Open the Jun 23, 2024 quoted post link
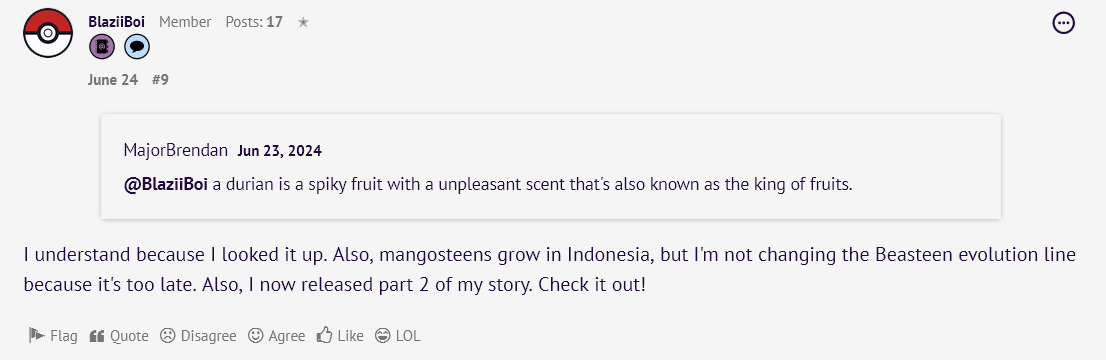The width and height of the screenshot is (1106, 360). [x=279, y=151]
